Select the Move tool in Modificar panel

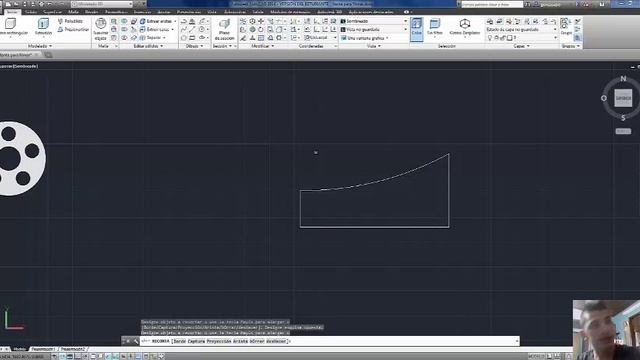[261, 21]
